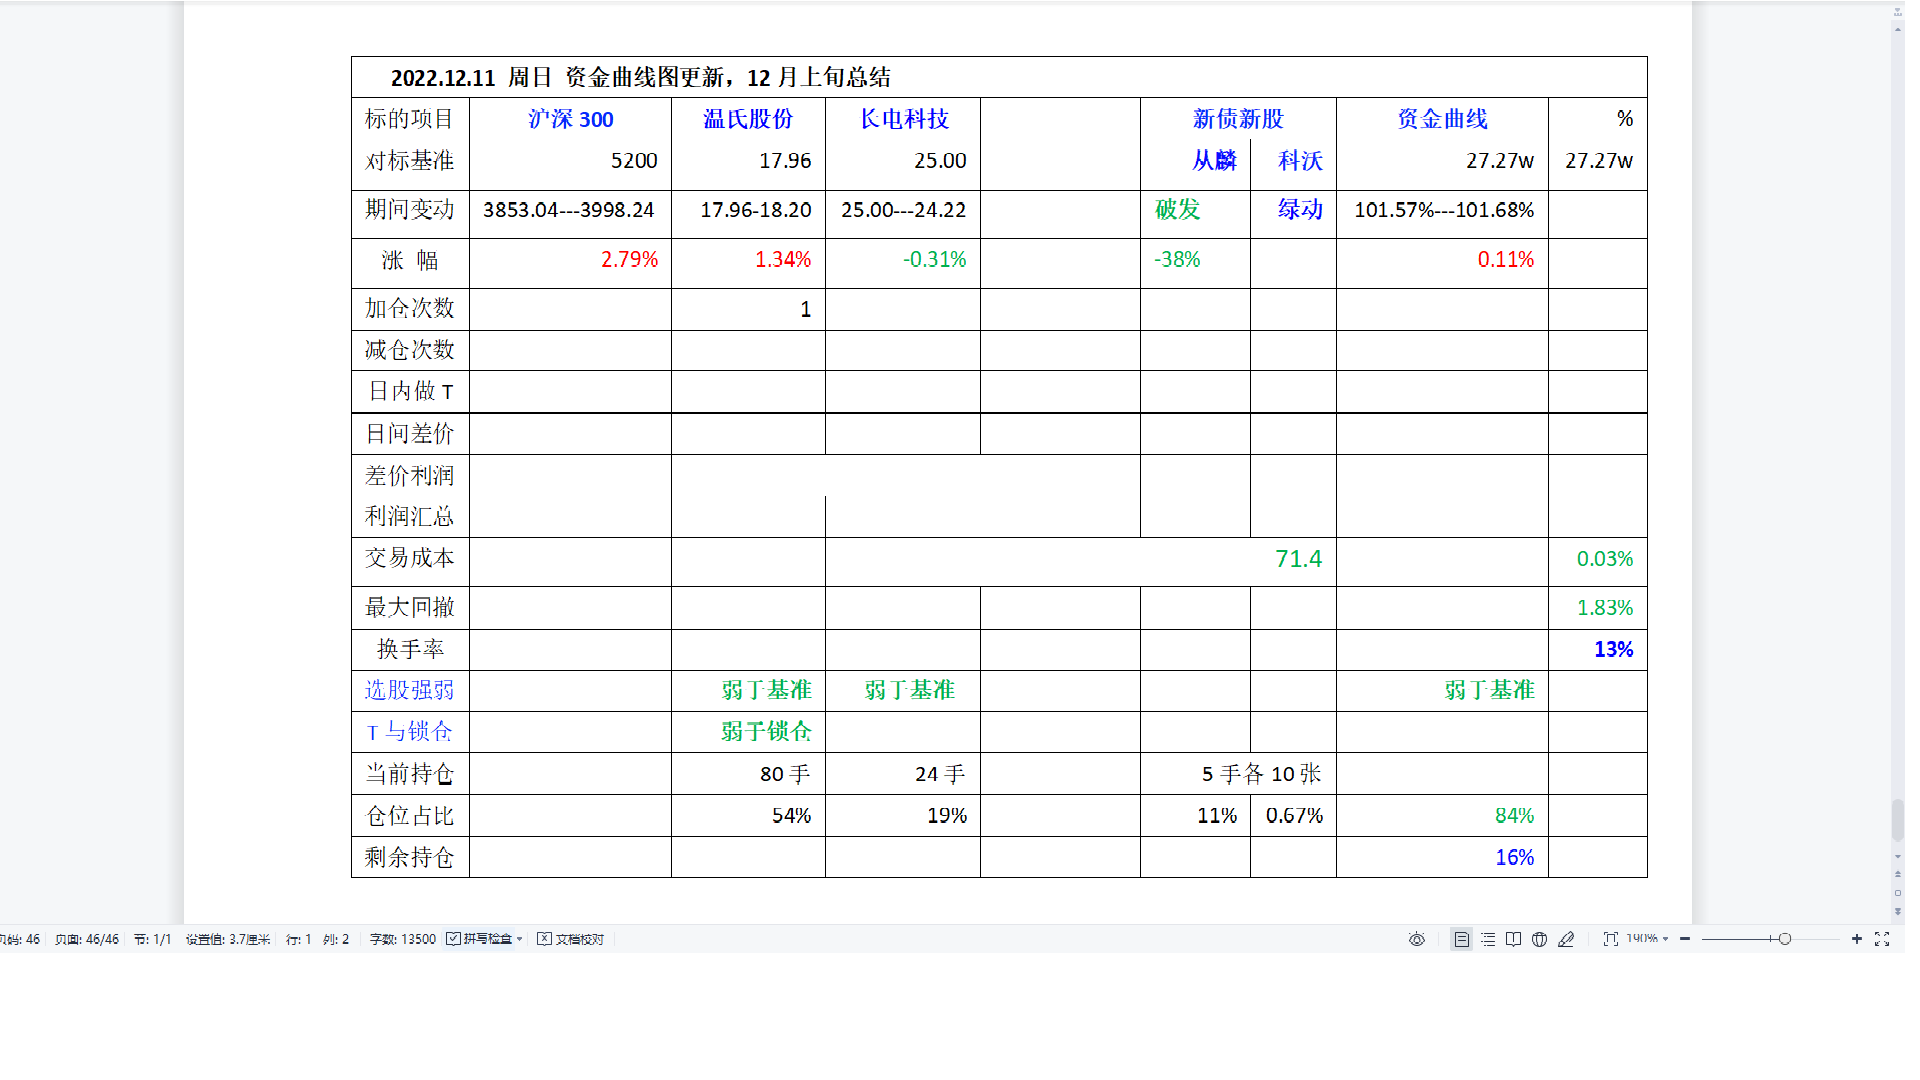Click the 2.79% gain value
This screenshot has height=1080, width=1920.
click(629, 260)
